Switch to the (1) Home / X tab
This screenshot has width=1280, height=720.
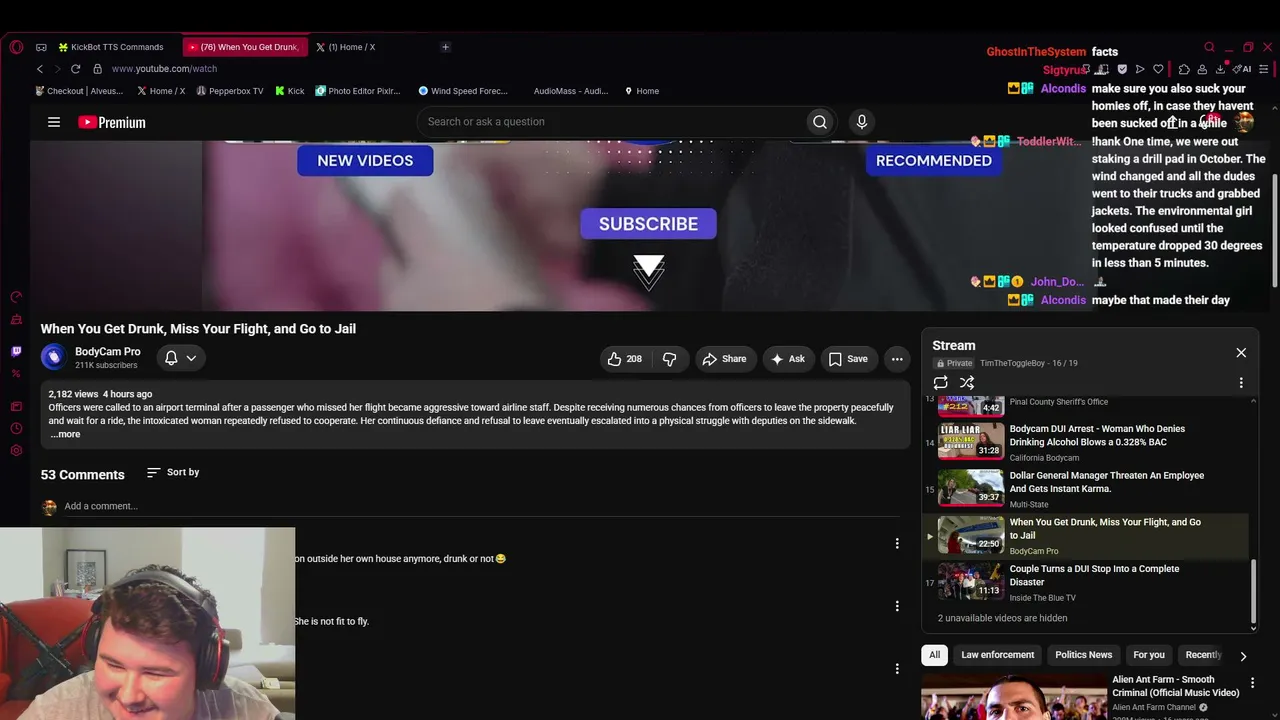(x=346, y=47)
